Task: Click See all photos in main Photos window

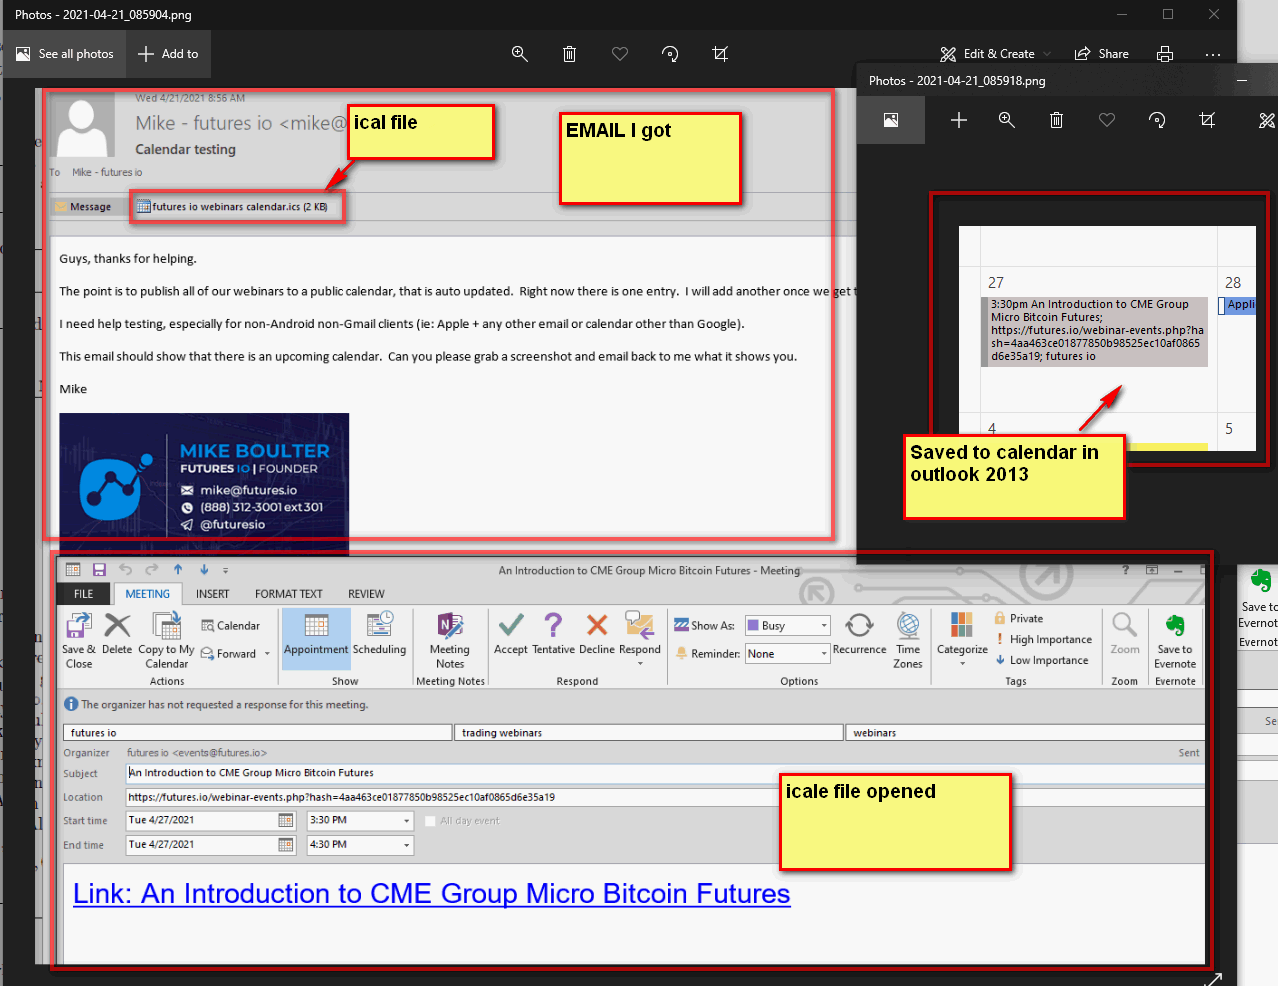Action: (65, 54)
